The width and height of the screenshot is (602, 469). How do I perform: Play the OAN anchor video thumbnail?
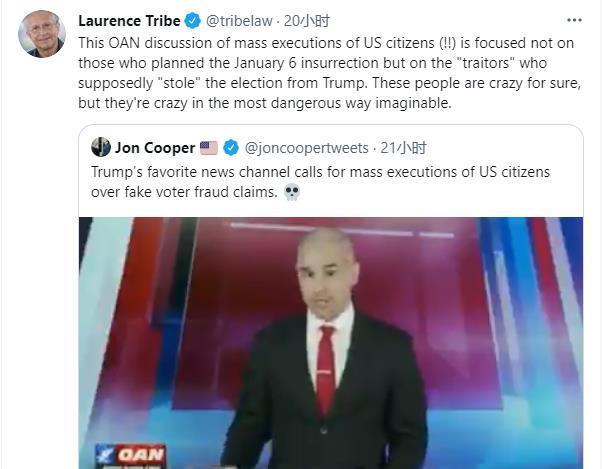click(x=331, y=343)
